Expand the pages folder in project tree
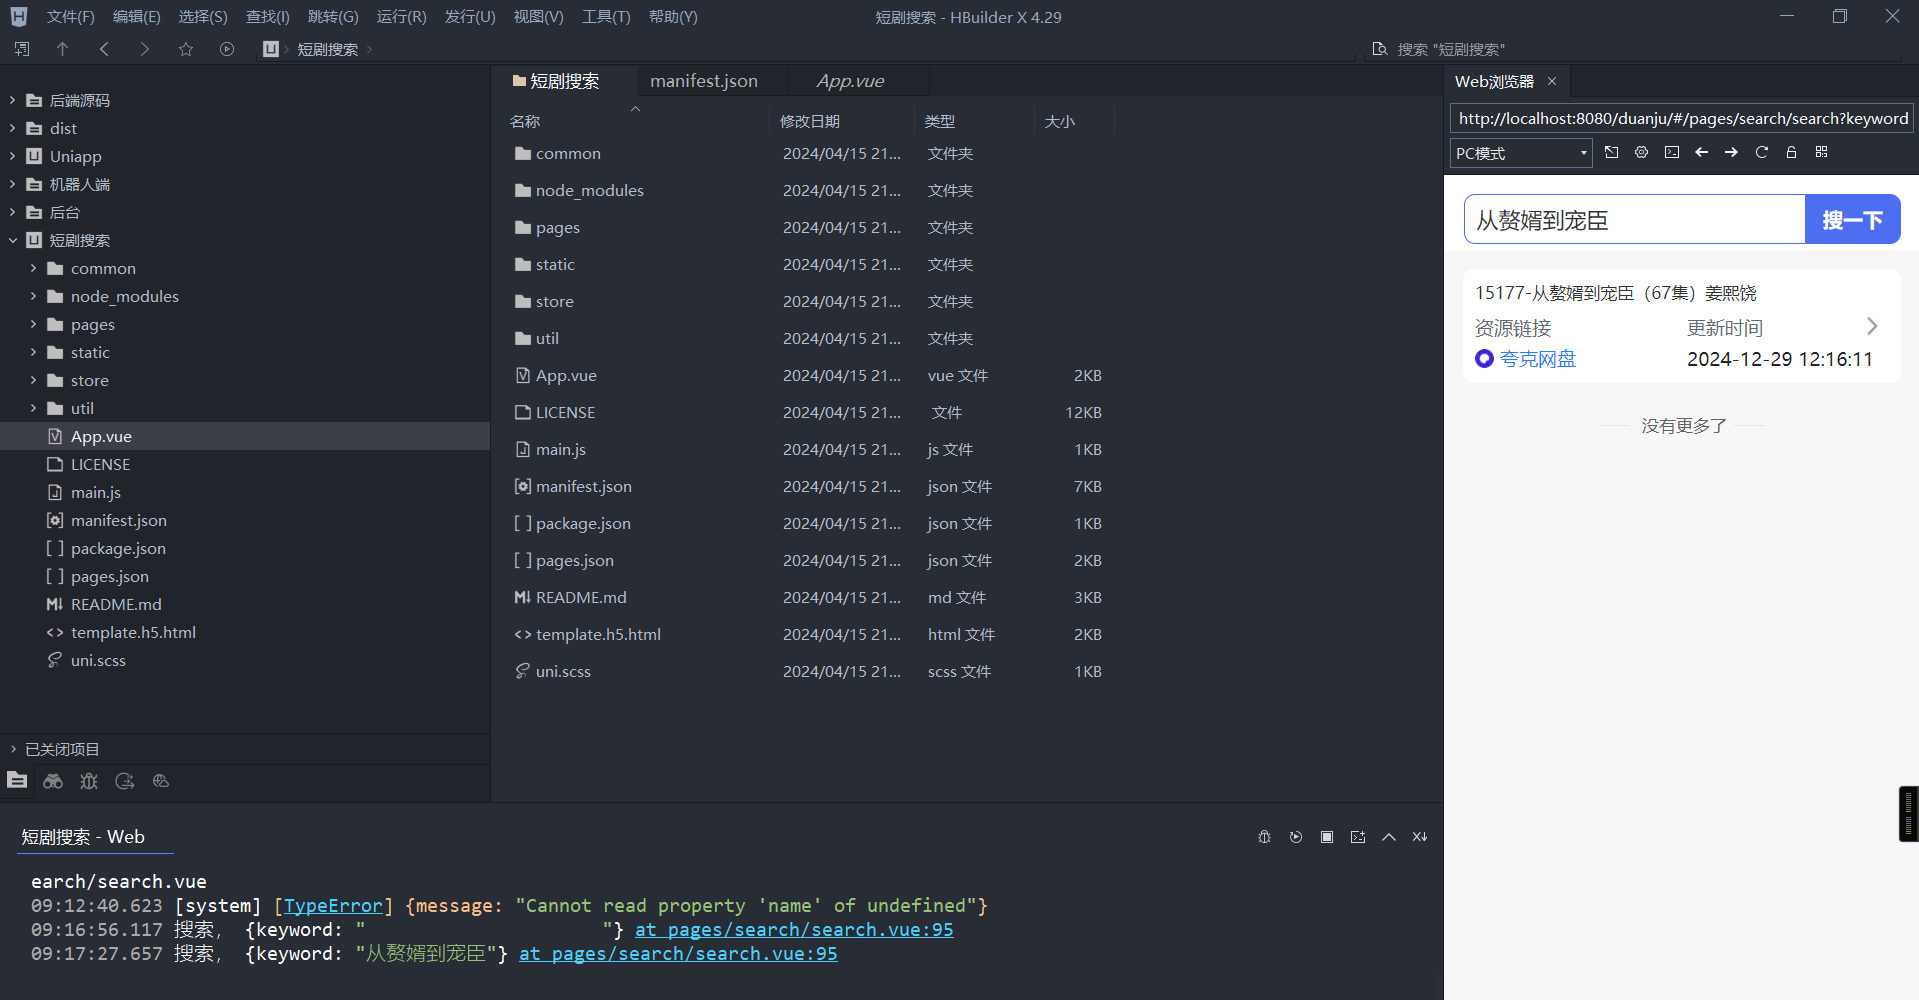Screen dimensions: 1919x1000 pyautogui.click(x=33, y=324)
